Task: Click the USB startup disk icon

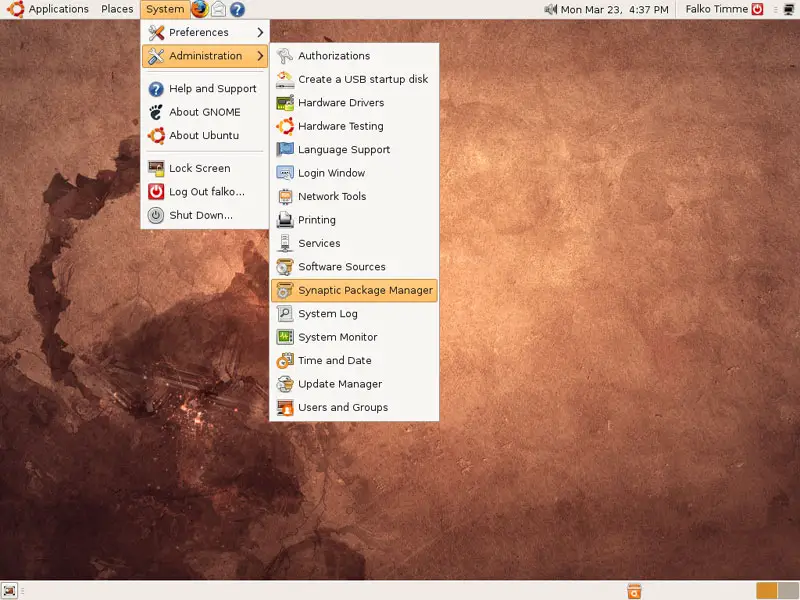Action: (285, 79)
